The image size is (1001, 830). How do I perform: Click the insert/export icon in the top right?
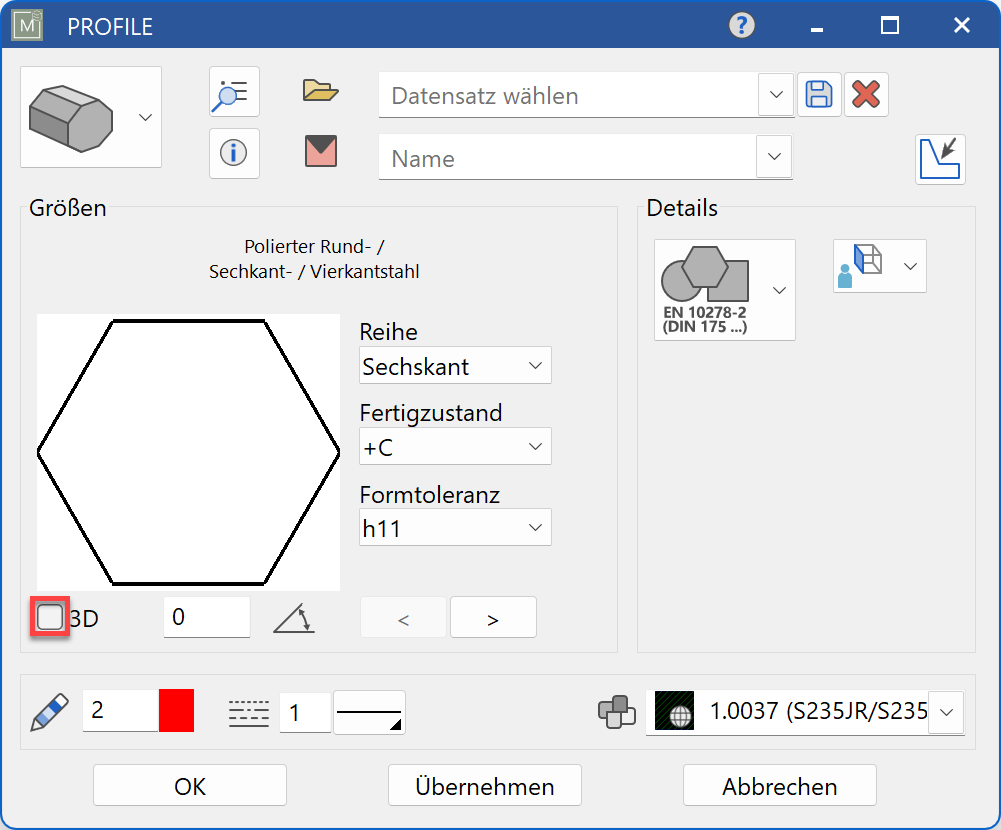(x=941, y=159)
